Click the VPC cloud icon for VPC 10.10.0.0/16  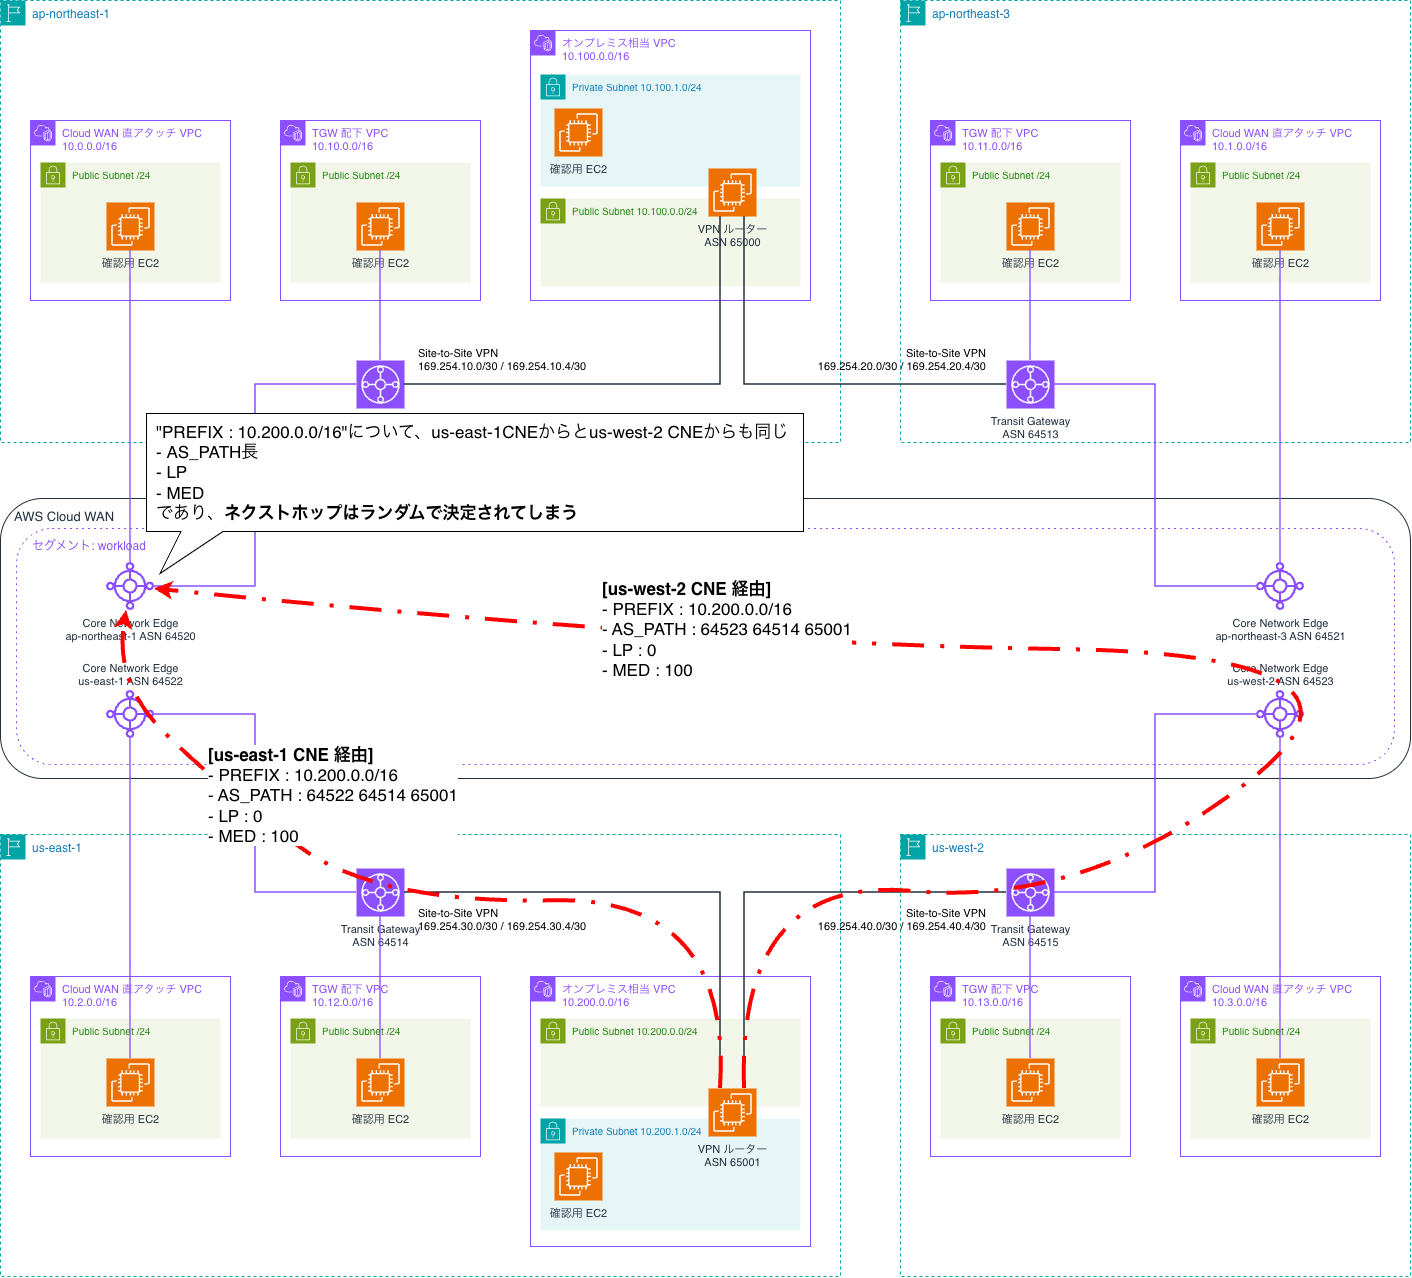point(293,133)
